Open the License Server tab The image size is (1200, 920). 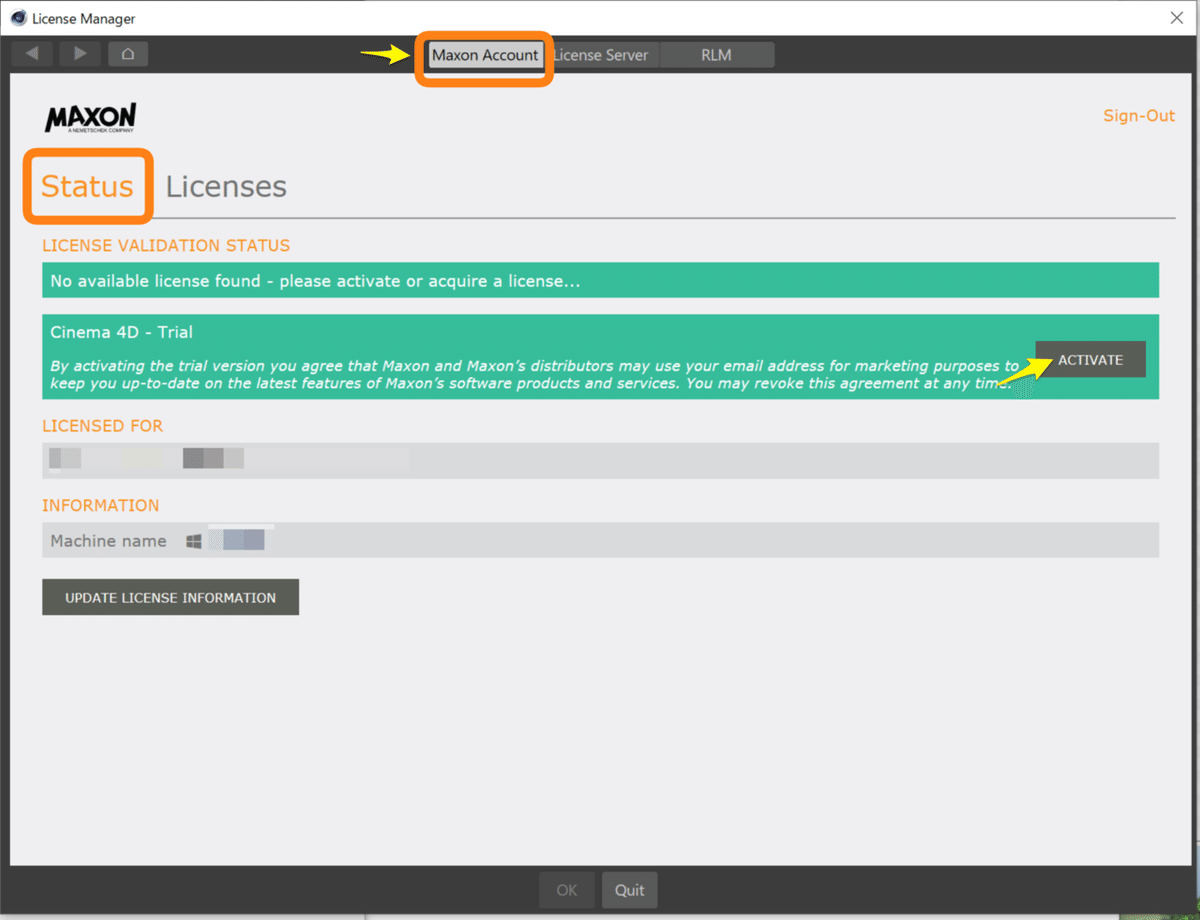601,55
